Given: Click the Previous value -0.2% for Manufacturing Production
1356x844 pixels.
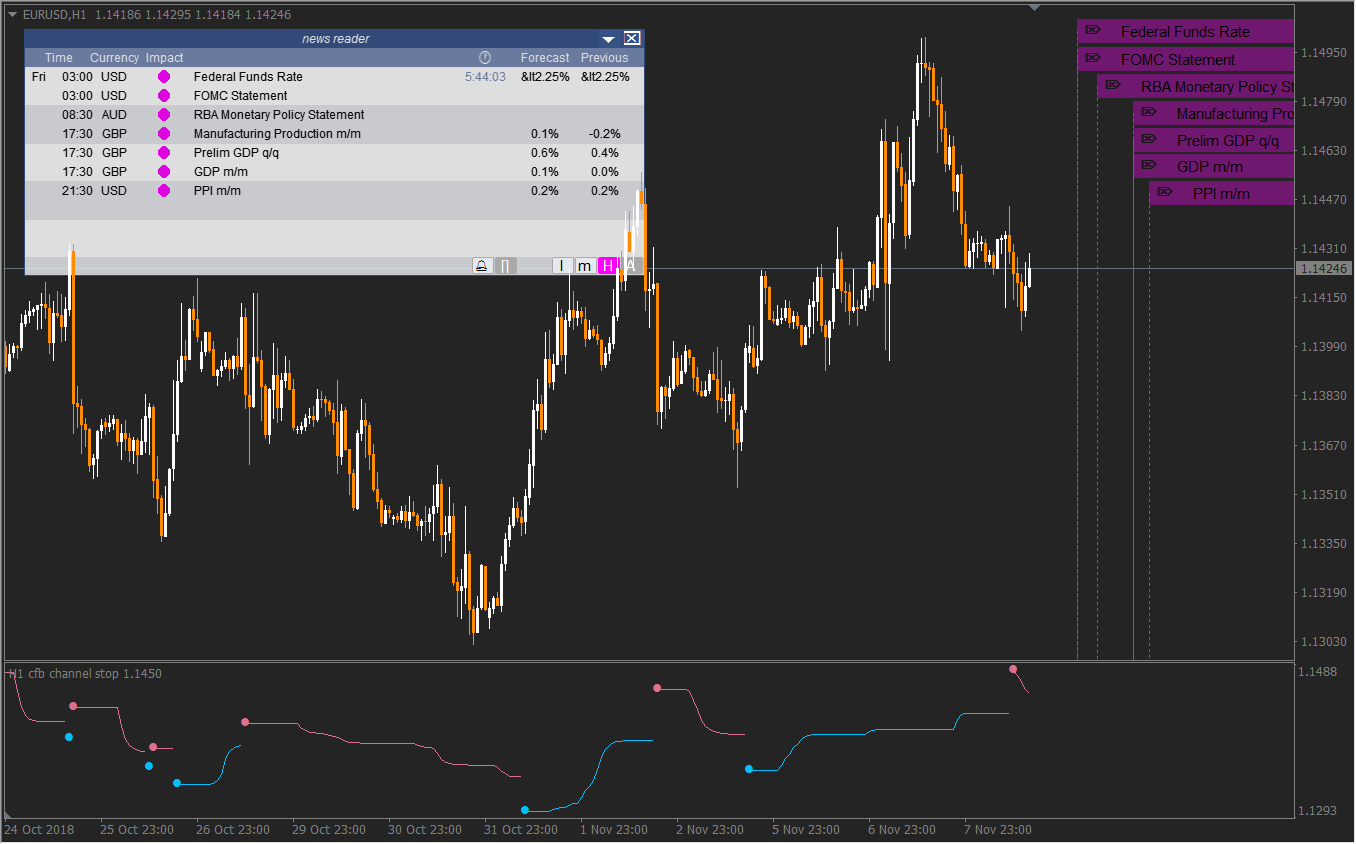Looking at the screenshot, I should [x=604, y=134].
